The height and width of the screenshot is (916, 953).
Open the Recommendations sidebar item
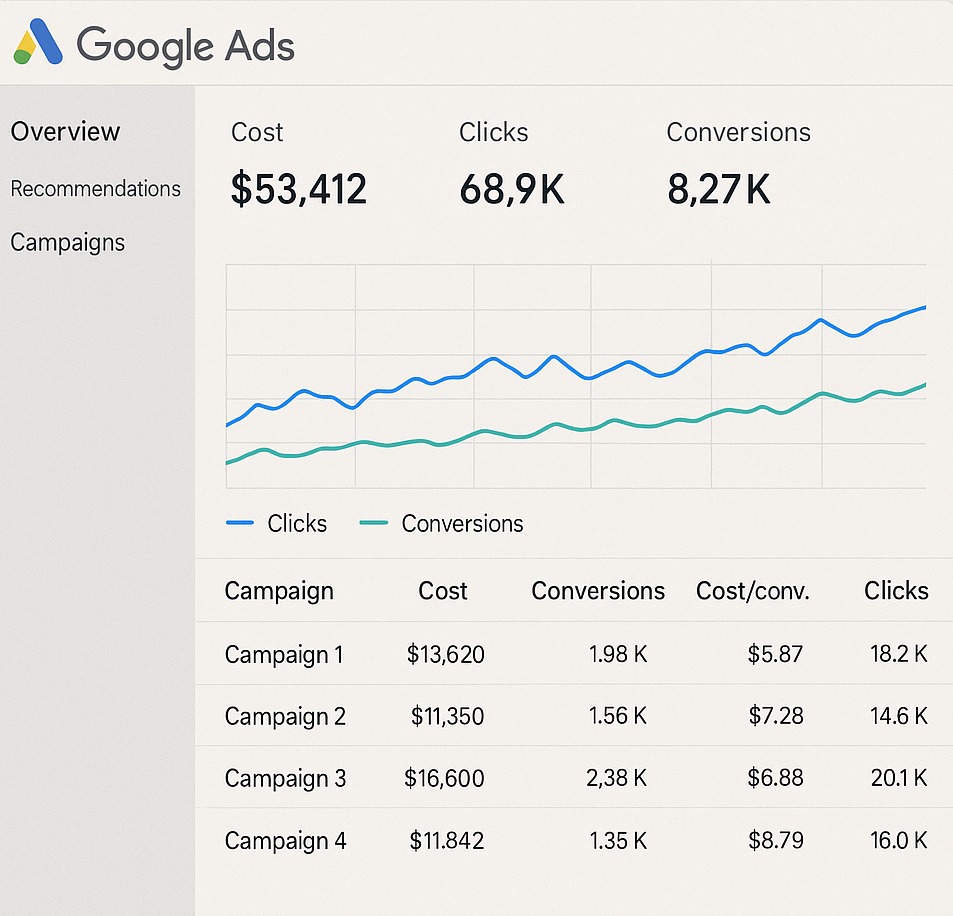(x=95, y=189)
